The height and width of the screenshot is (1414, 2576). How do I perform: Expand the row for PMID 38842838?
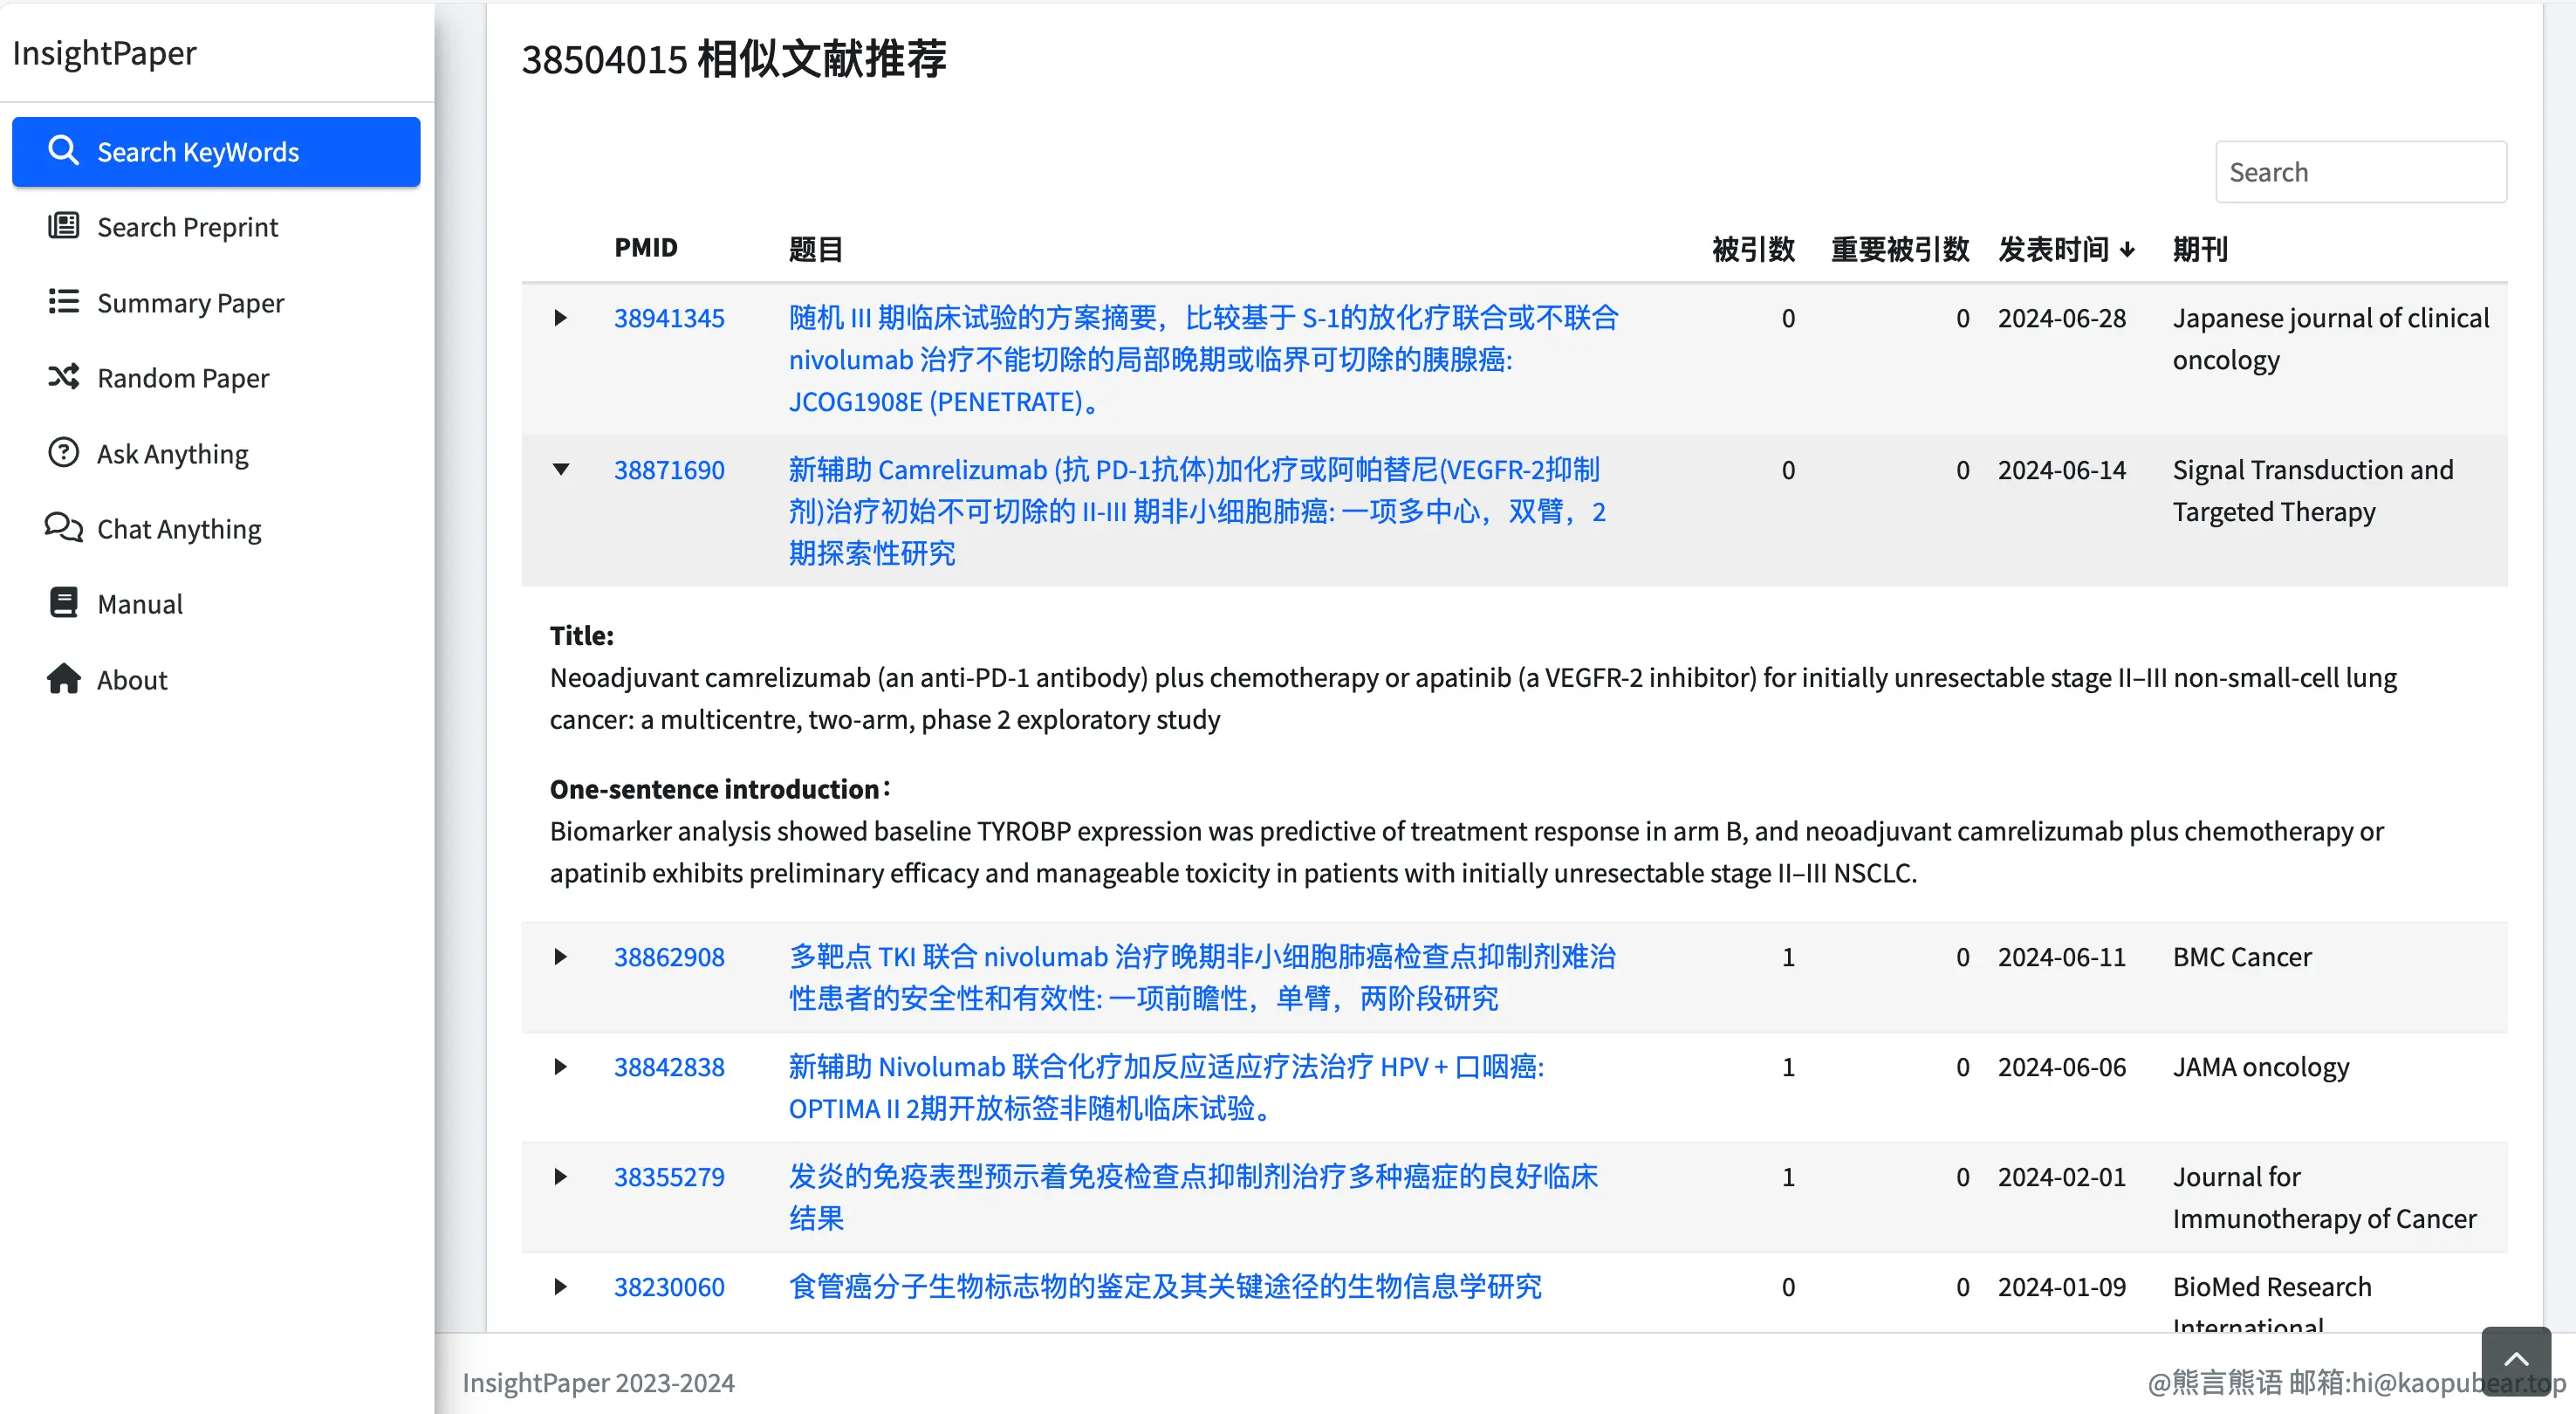(561, 1067)
